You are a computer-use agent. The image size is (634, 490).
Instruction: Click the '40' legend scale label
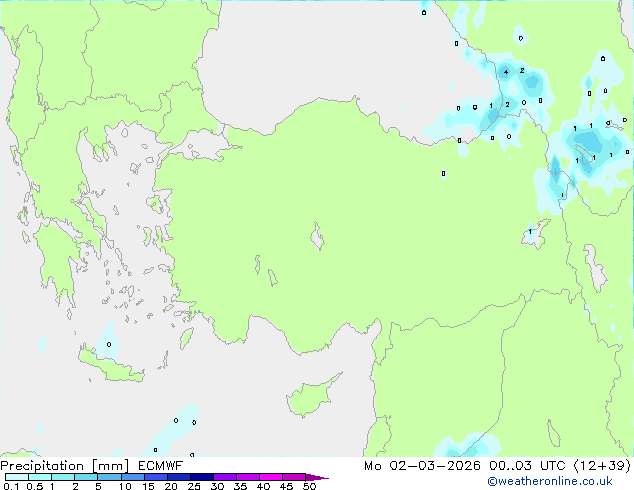263,486
